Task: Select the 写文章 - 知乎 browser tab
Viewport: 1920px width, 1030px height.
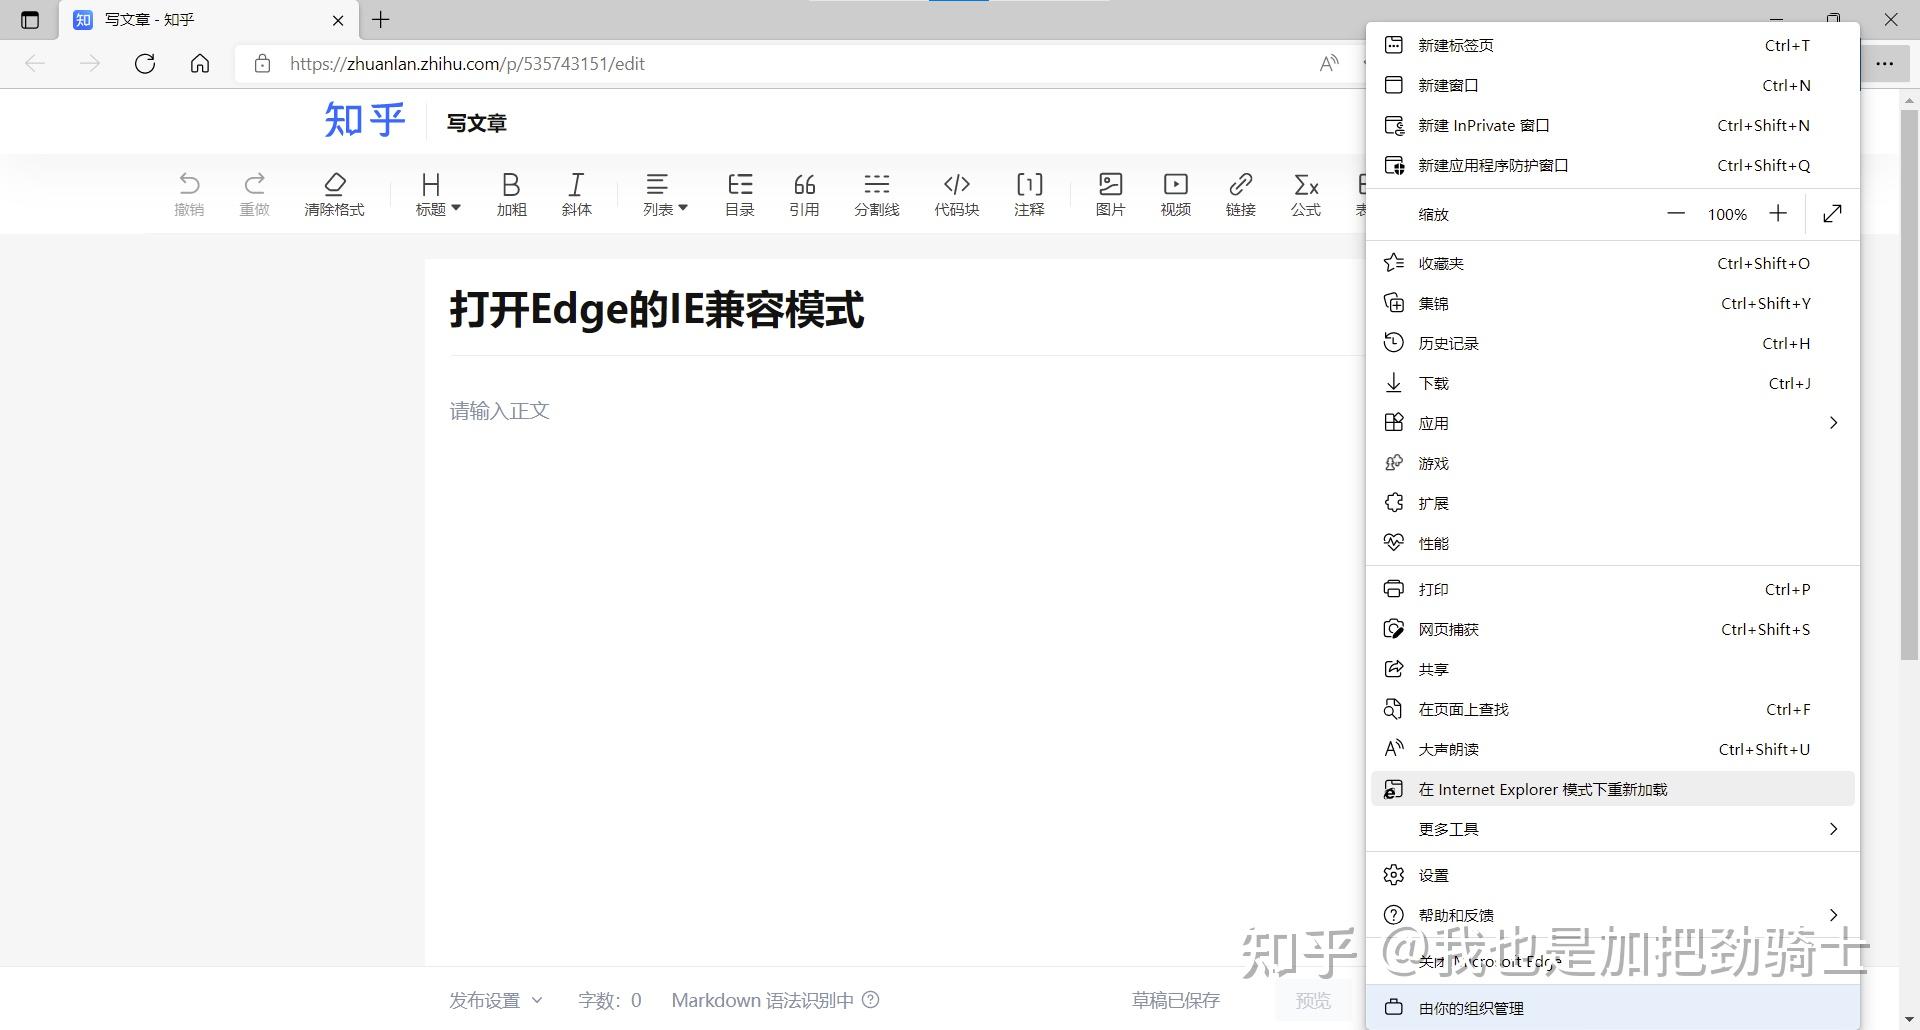Action: (x=206, y=20)
